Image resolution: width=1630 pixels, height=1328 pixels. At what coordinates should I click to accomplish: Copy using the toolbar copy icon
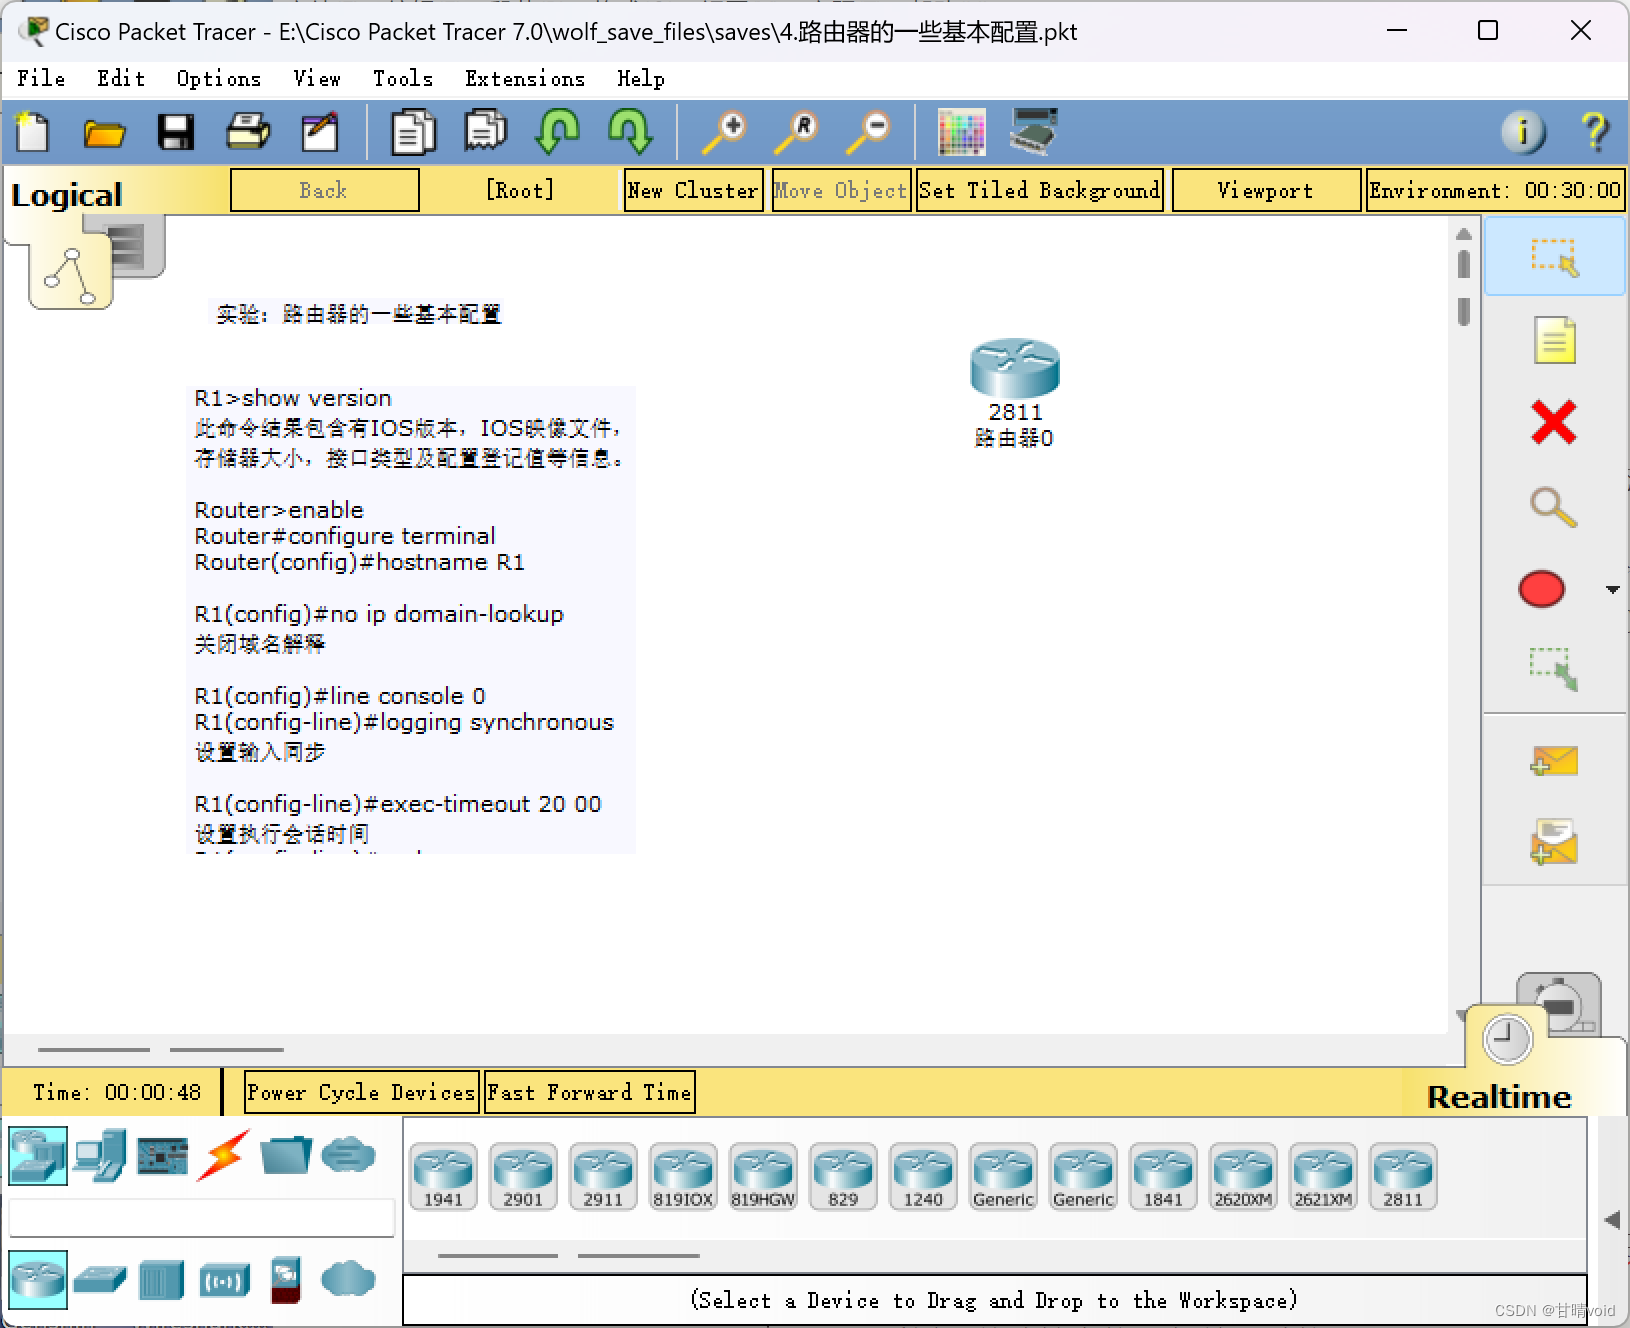(x=413, y=131)
